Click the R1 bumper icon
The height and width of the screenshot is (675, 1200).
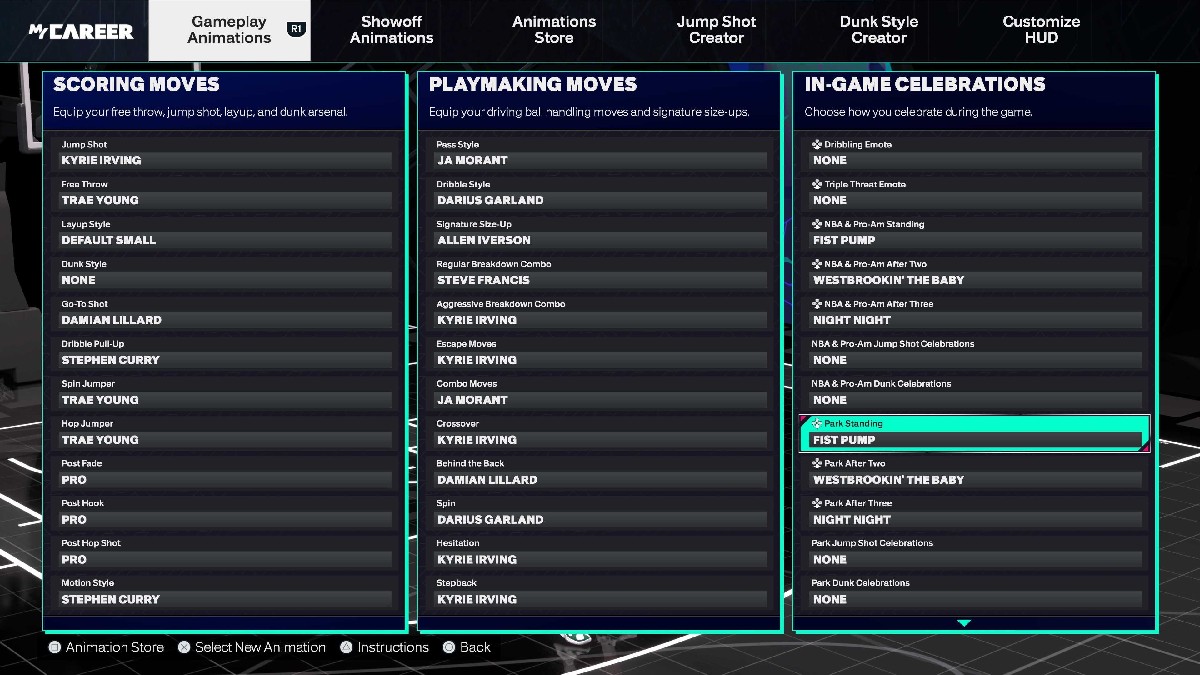tap(295, 30)
